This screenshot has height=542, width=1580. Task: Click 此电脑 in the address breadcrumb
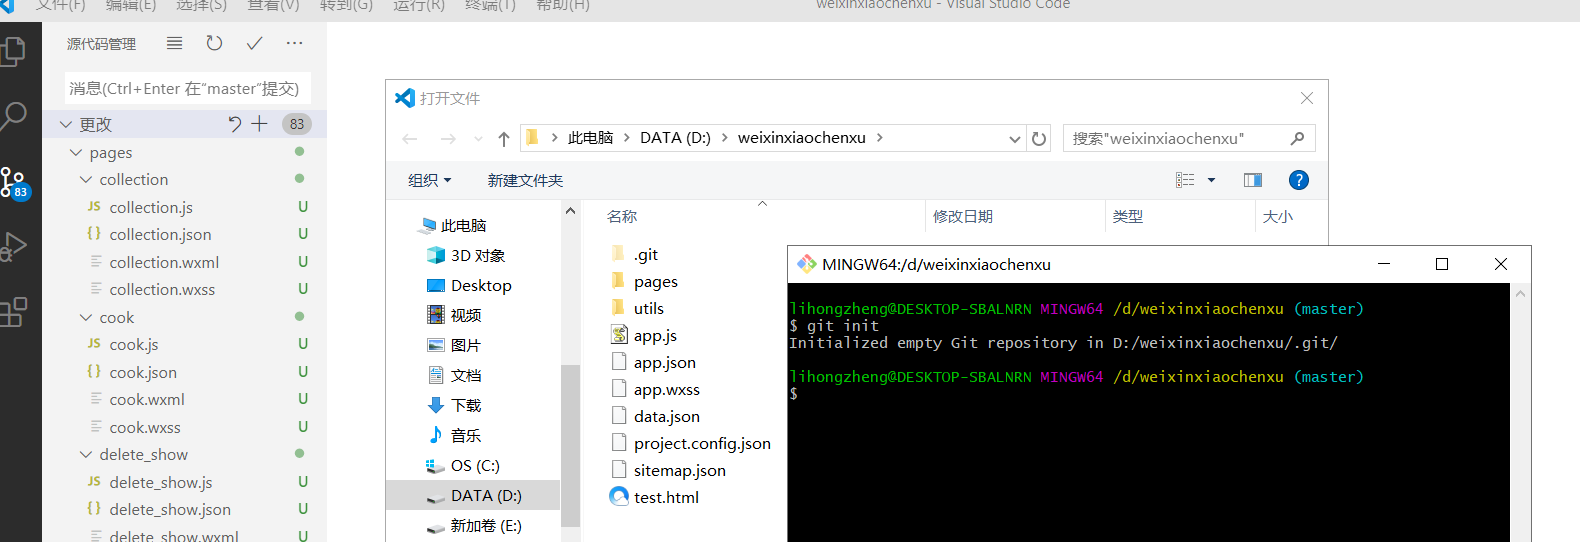(590, 138)
